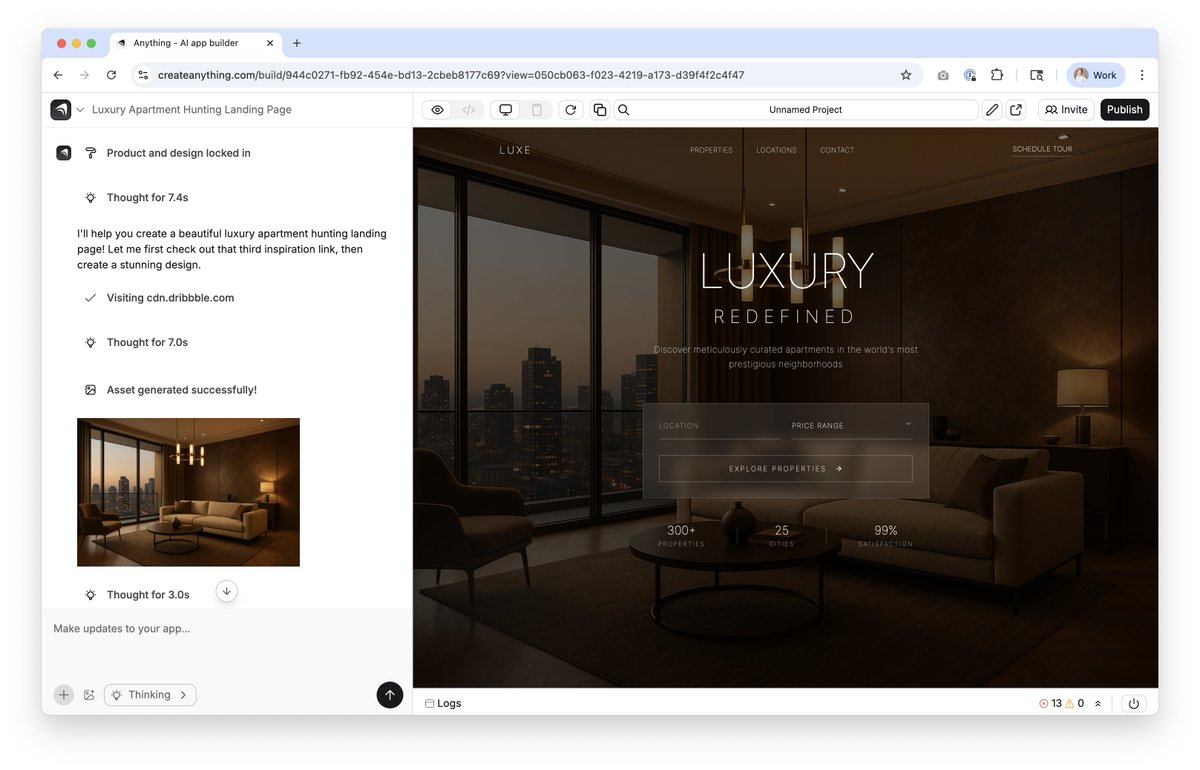The width and height of the screenshot is (1200, 770).
Task: Click the power icon in the logs bar
Action: click(x=1134, y=703)
